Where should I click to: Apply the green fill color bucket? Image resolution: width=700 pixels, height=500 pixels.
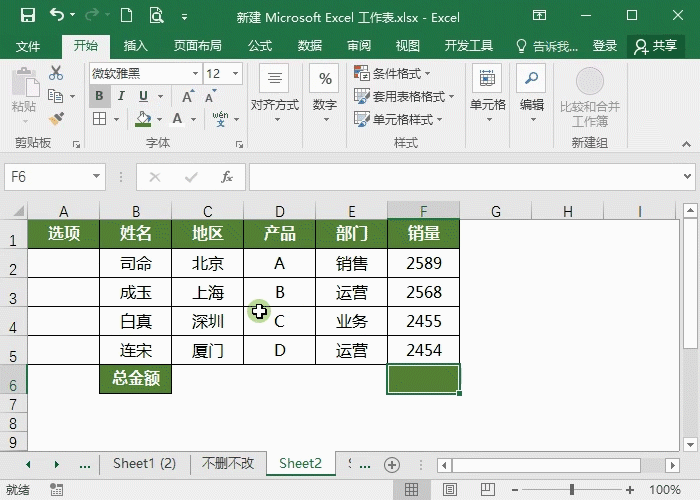pyautogui.click(x=143, y=119)
